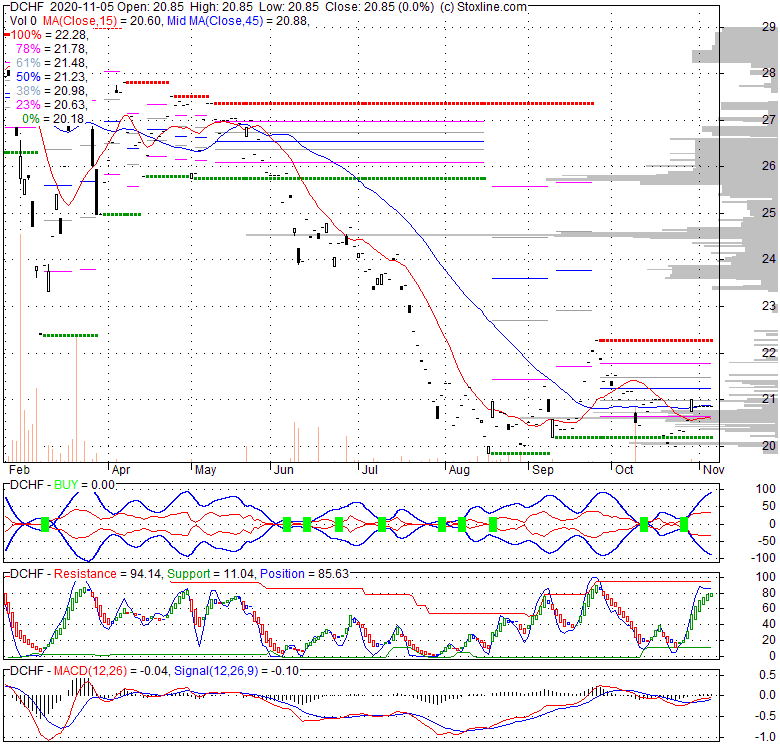Click the last green BUY marker before Nov
Viewport: 780px width, 745px height.
(x=684, y=524)
